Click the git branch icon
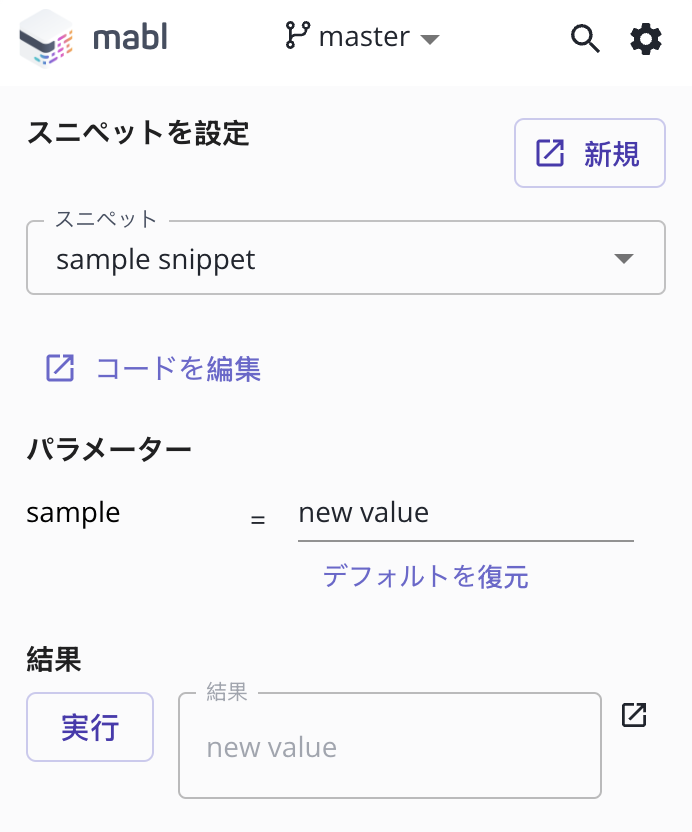This screenshot has width=692, height=832. (297, 36)
